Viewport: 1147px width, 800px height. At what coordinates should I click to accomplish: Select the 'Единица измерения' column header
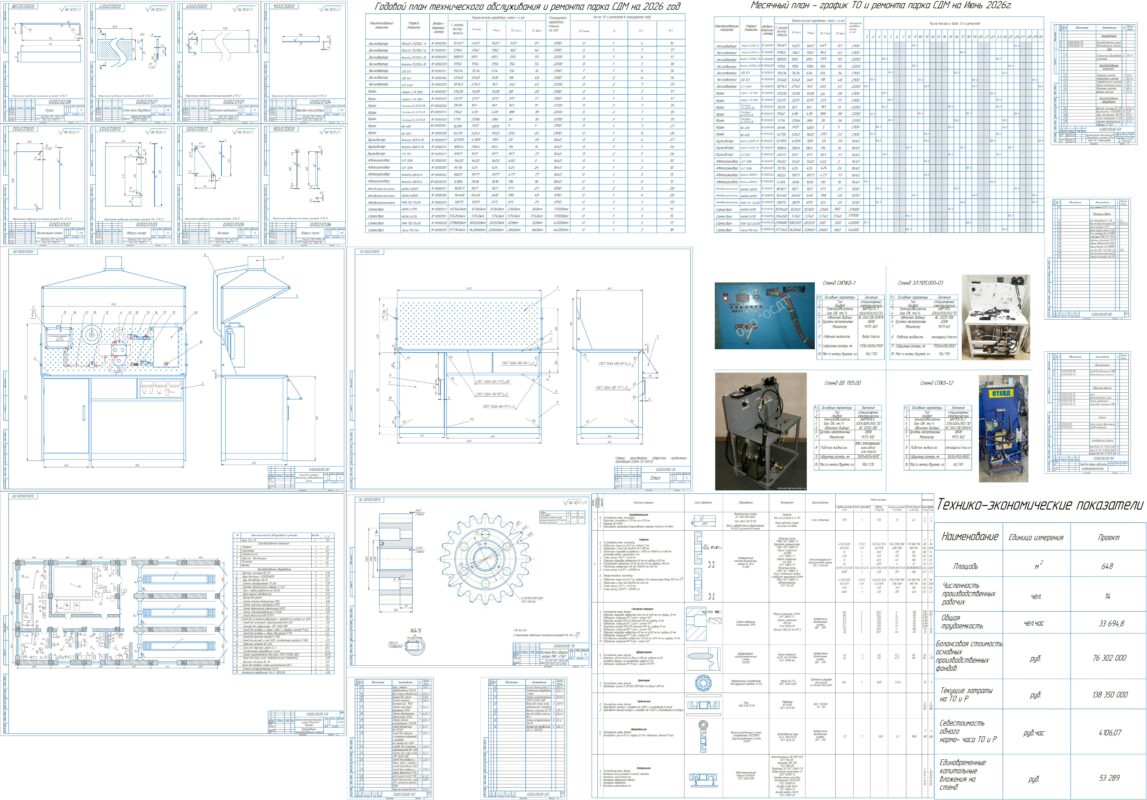click(1037, 537)
